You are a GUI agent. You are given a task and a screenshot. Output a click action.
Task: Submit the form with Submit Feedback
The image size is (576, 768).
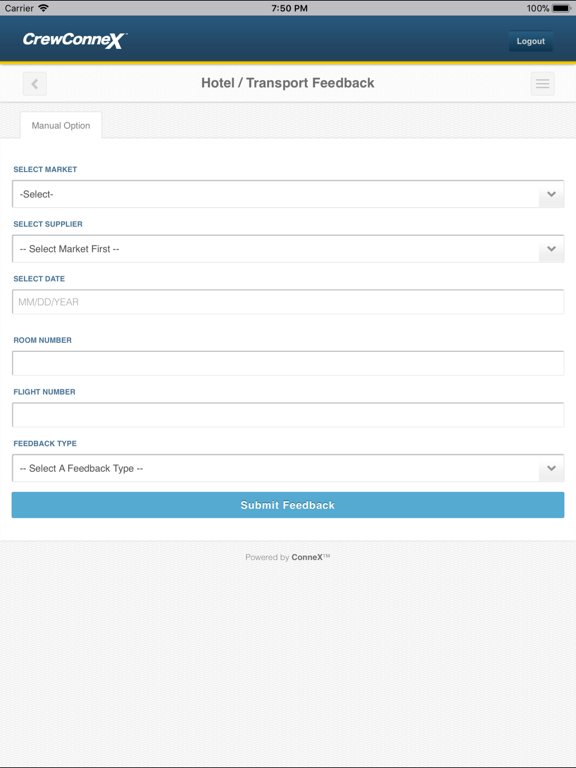tap(288, 505)
